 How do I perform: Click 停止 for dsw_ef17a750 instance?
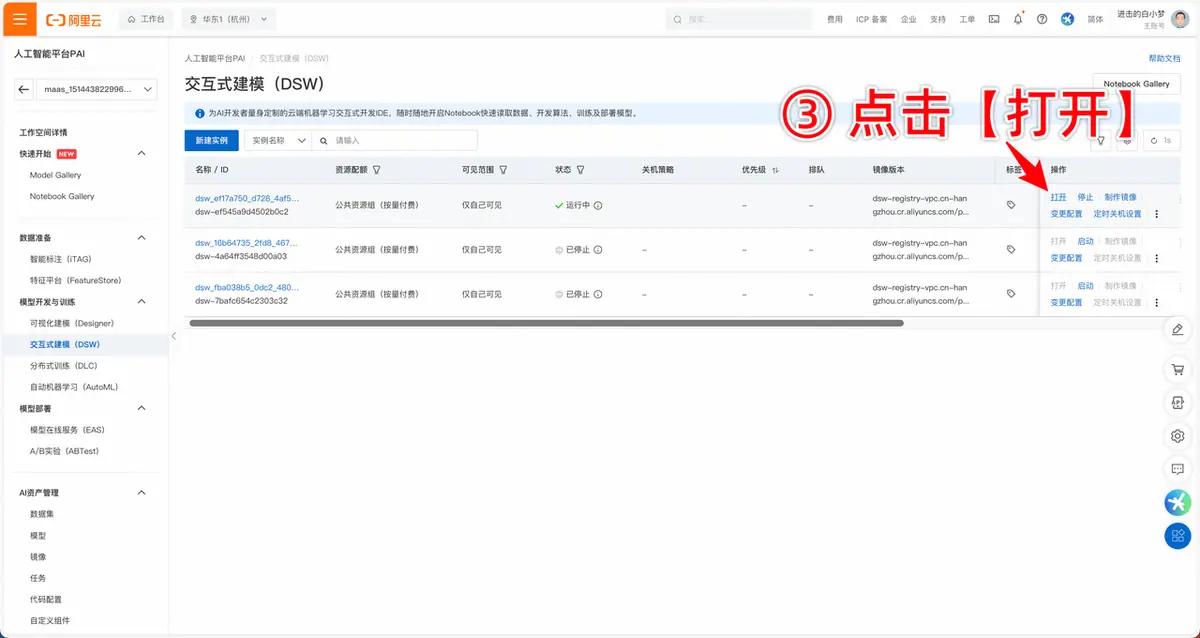1085,197
